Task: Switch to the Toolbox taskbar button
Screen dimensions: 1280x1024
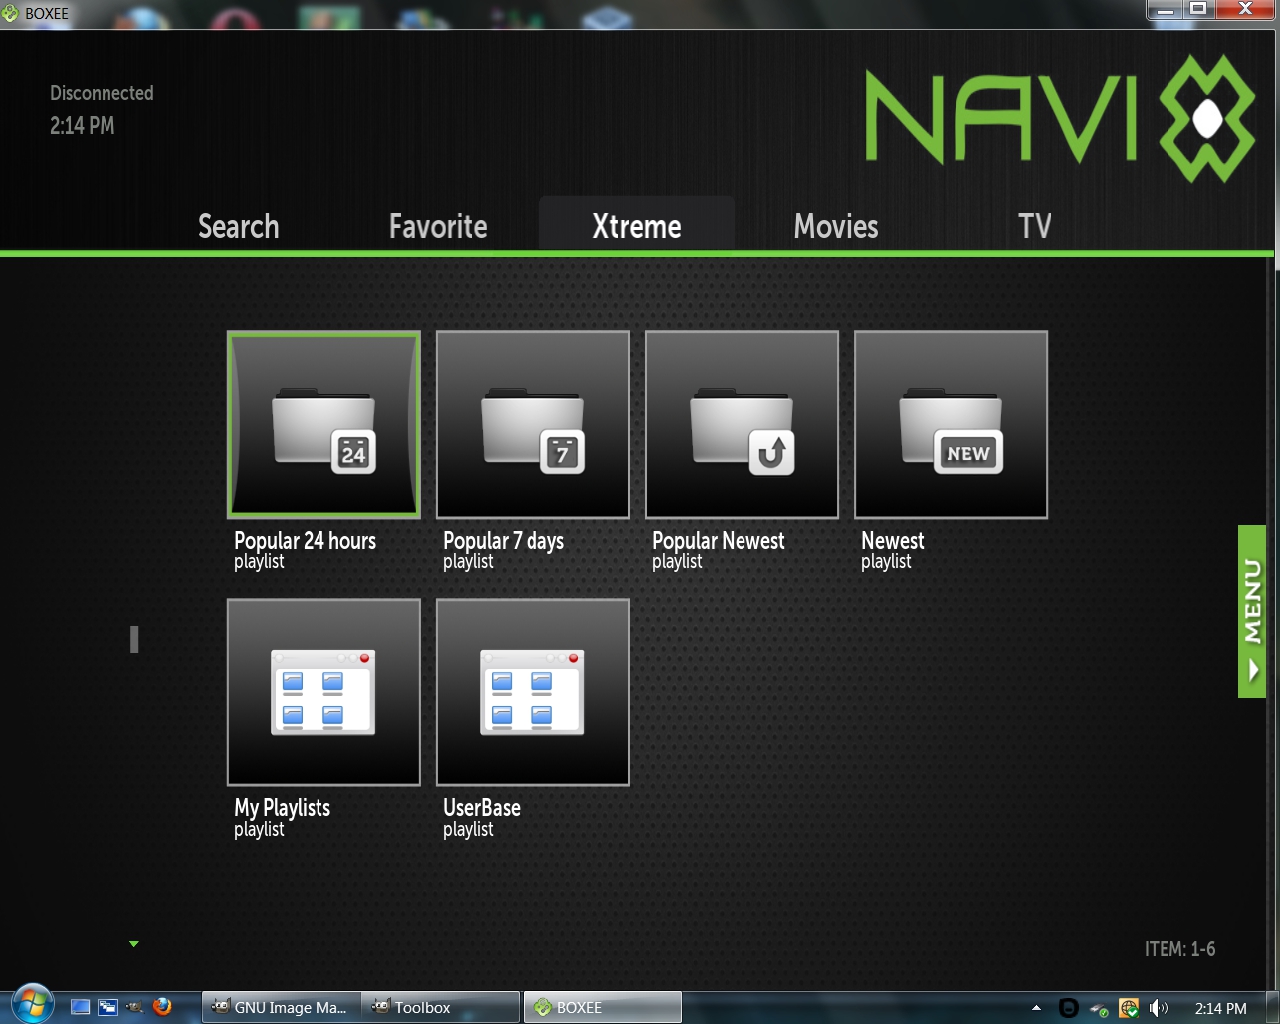Action: (x=441, y=1007)
